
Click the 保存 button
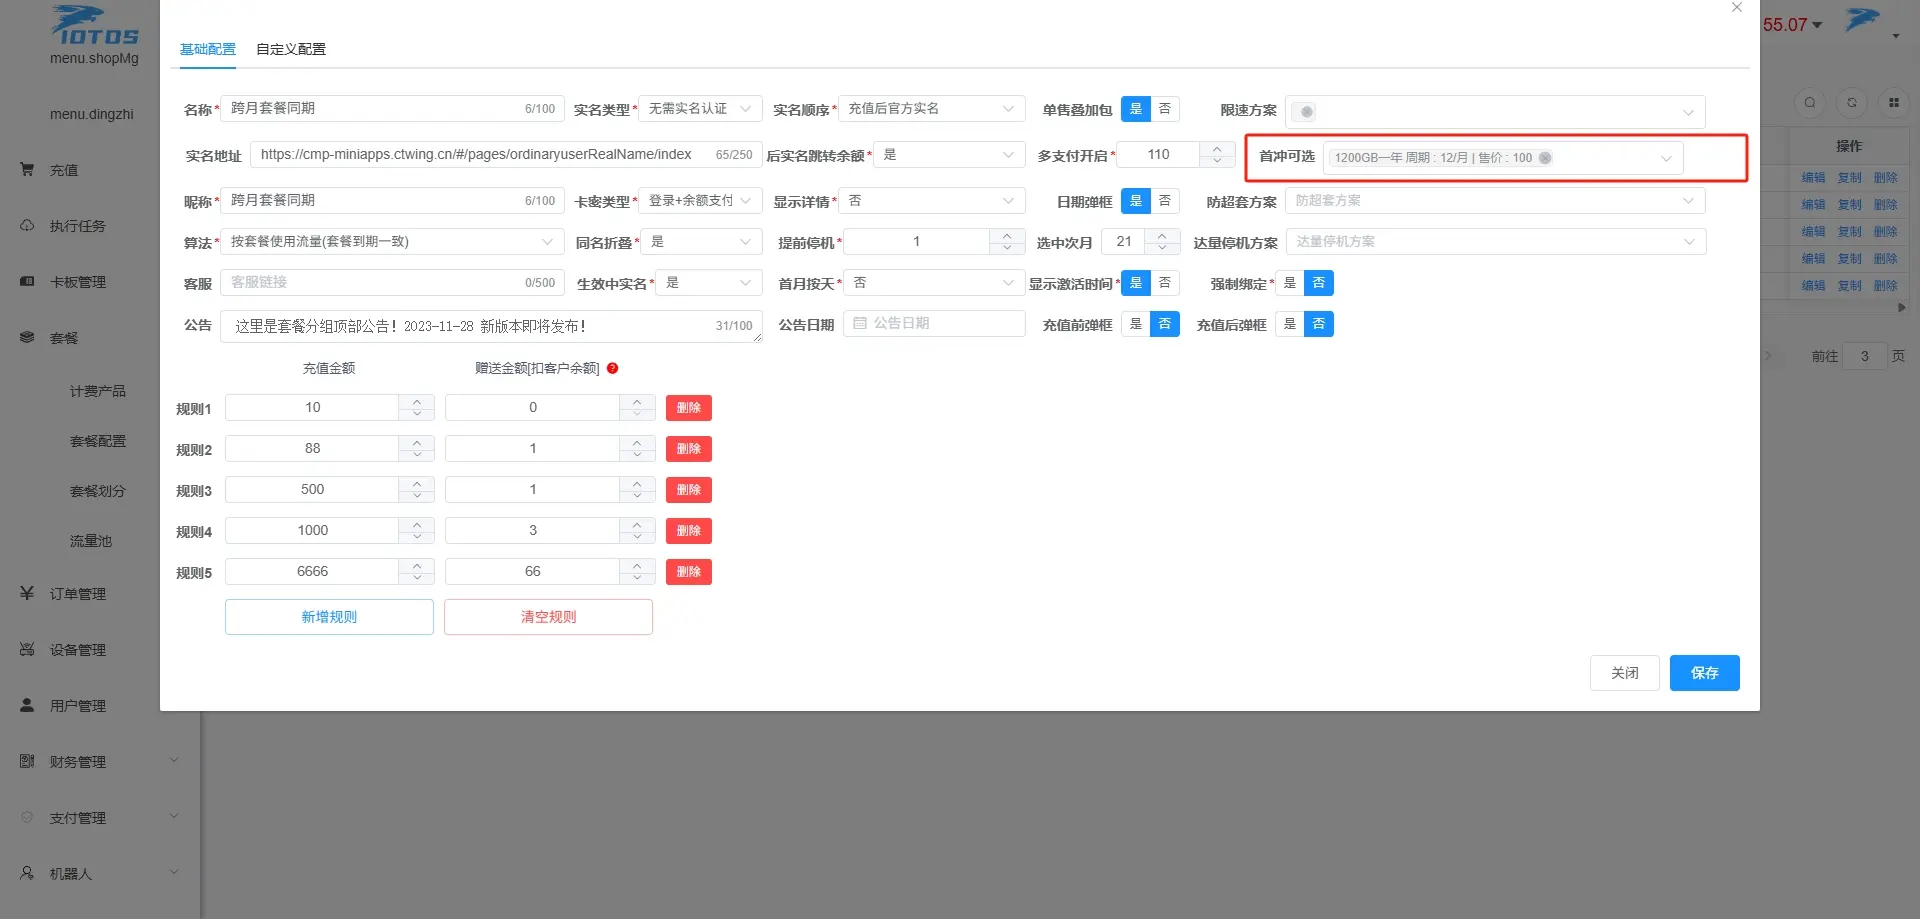point(1705,673)
